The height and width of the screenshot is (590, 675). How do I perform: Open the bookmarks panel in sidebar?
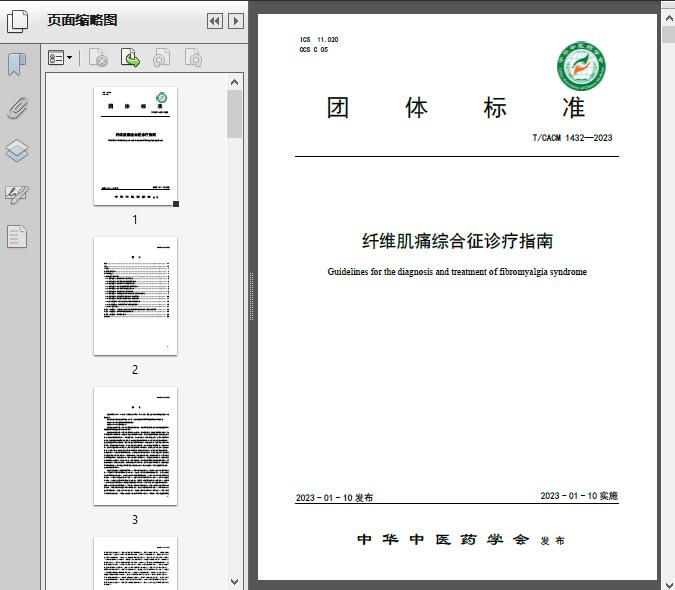point(17,65)
